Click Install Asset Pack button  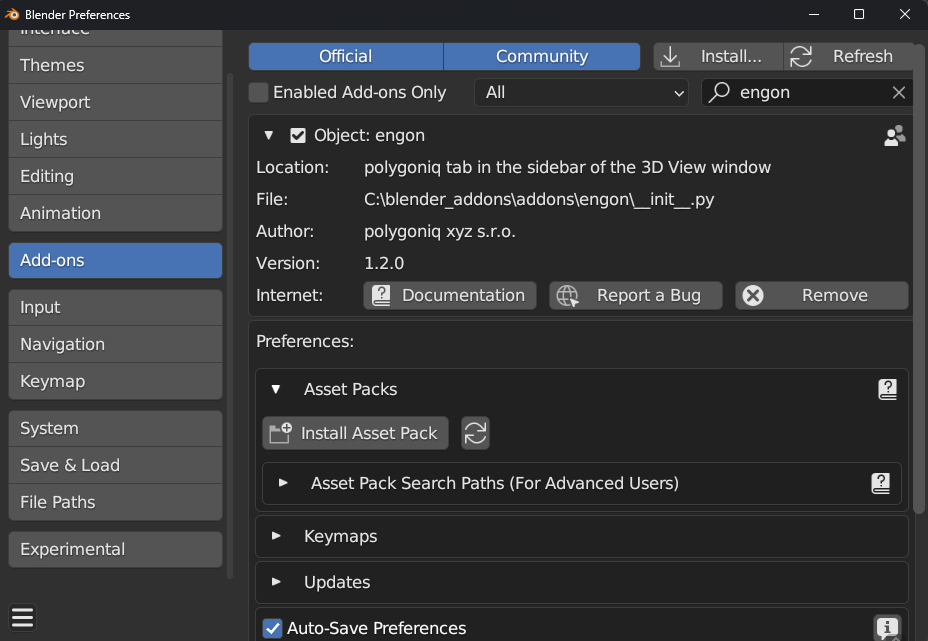tap(355, 433)
